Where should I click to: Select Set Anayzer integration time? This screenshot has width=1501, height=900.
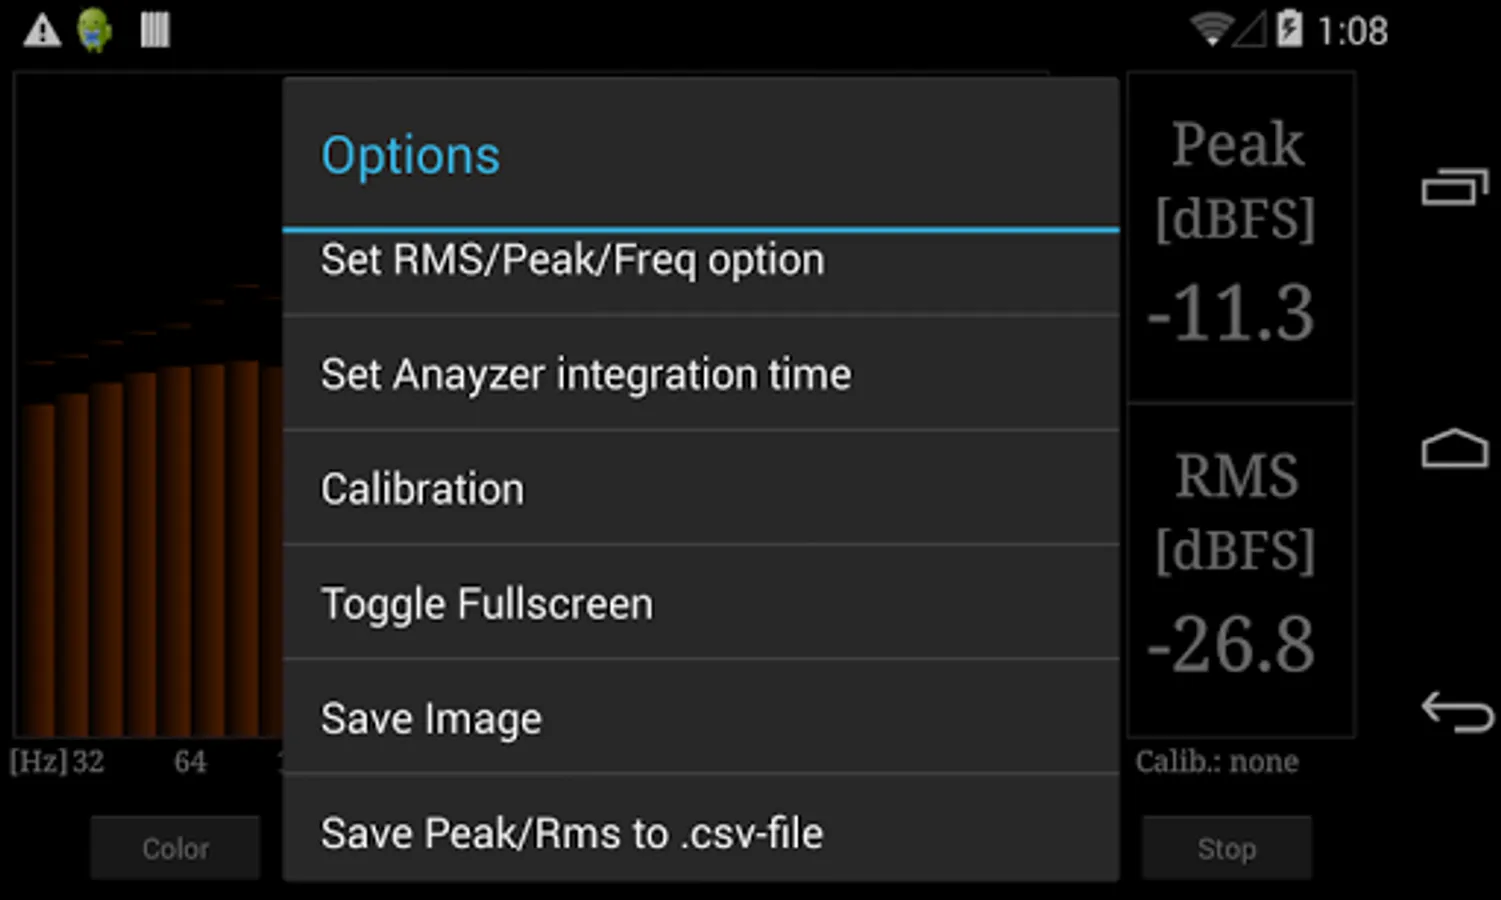(700, 375)
